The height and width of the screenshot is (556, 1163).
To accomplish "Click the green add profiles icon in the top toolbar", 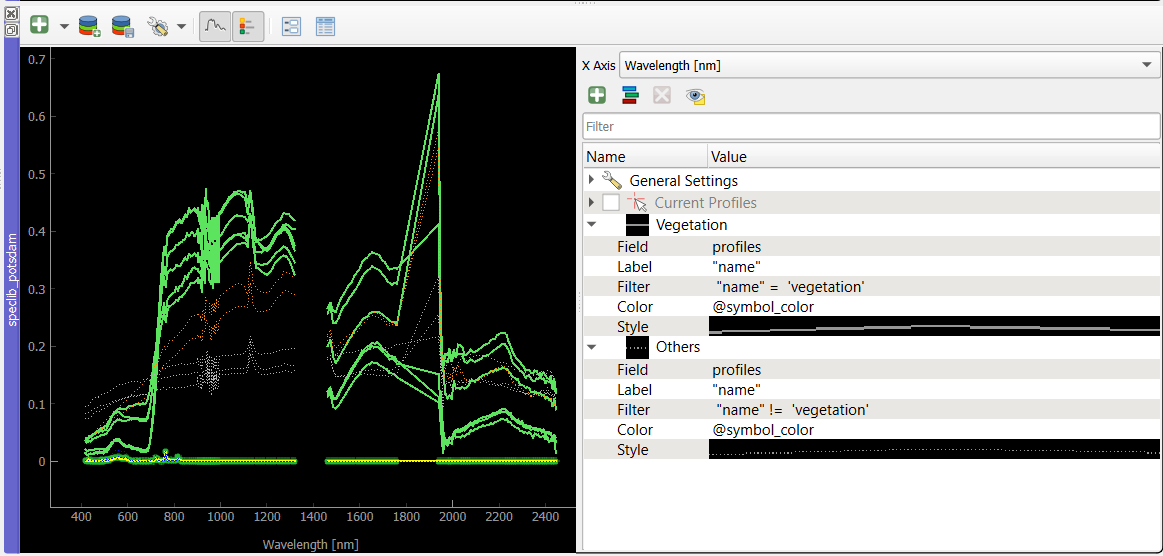I will [39, 26].
